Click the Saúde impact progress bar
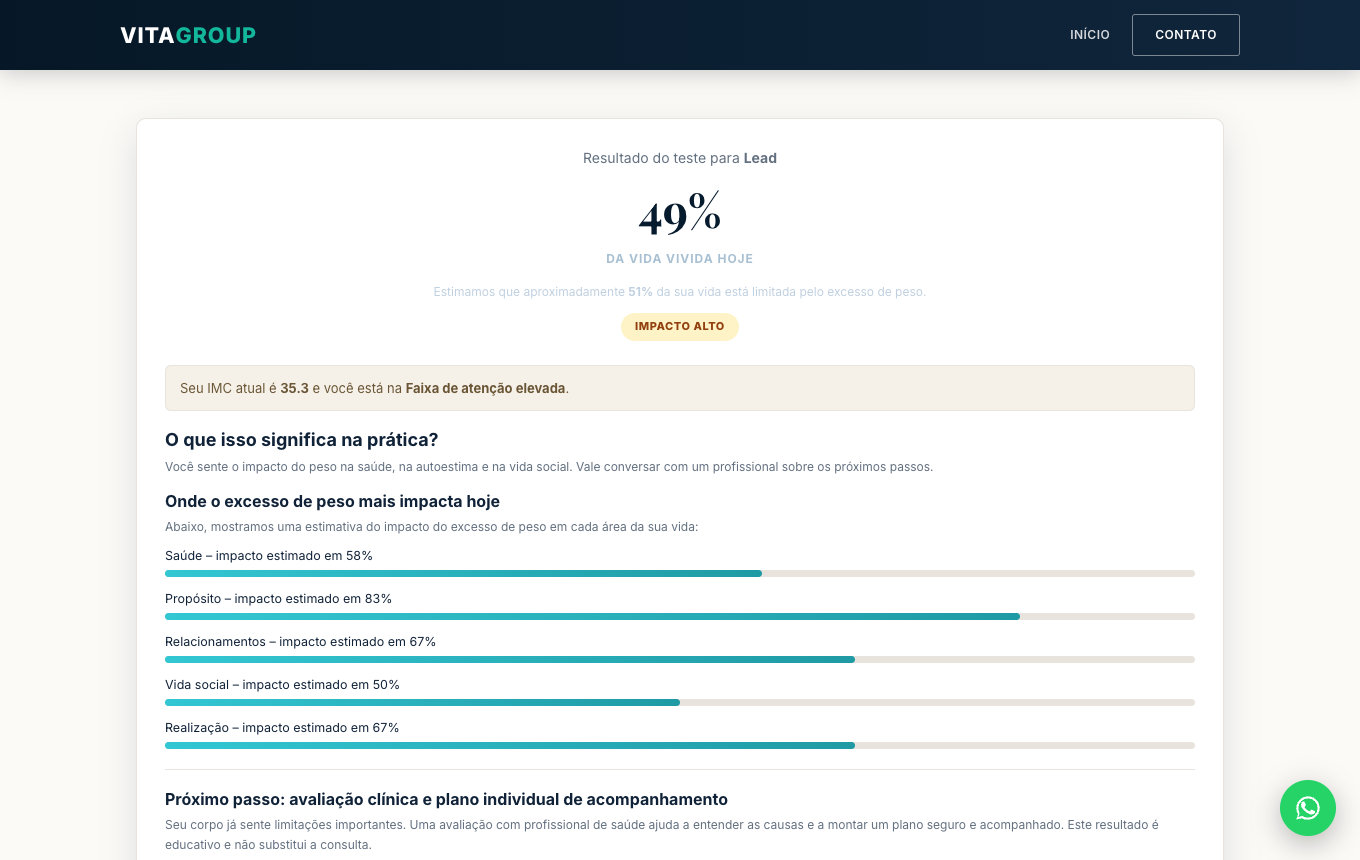The width and height of the screenshot is (1360, 860). (680, 574)
